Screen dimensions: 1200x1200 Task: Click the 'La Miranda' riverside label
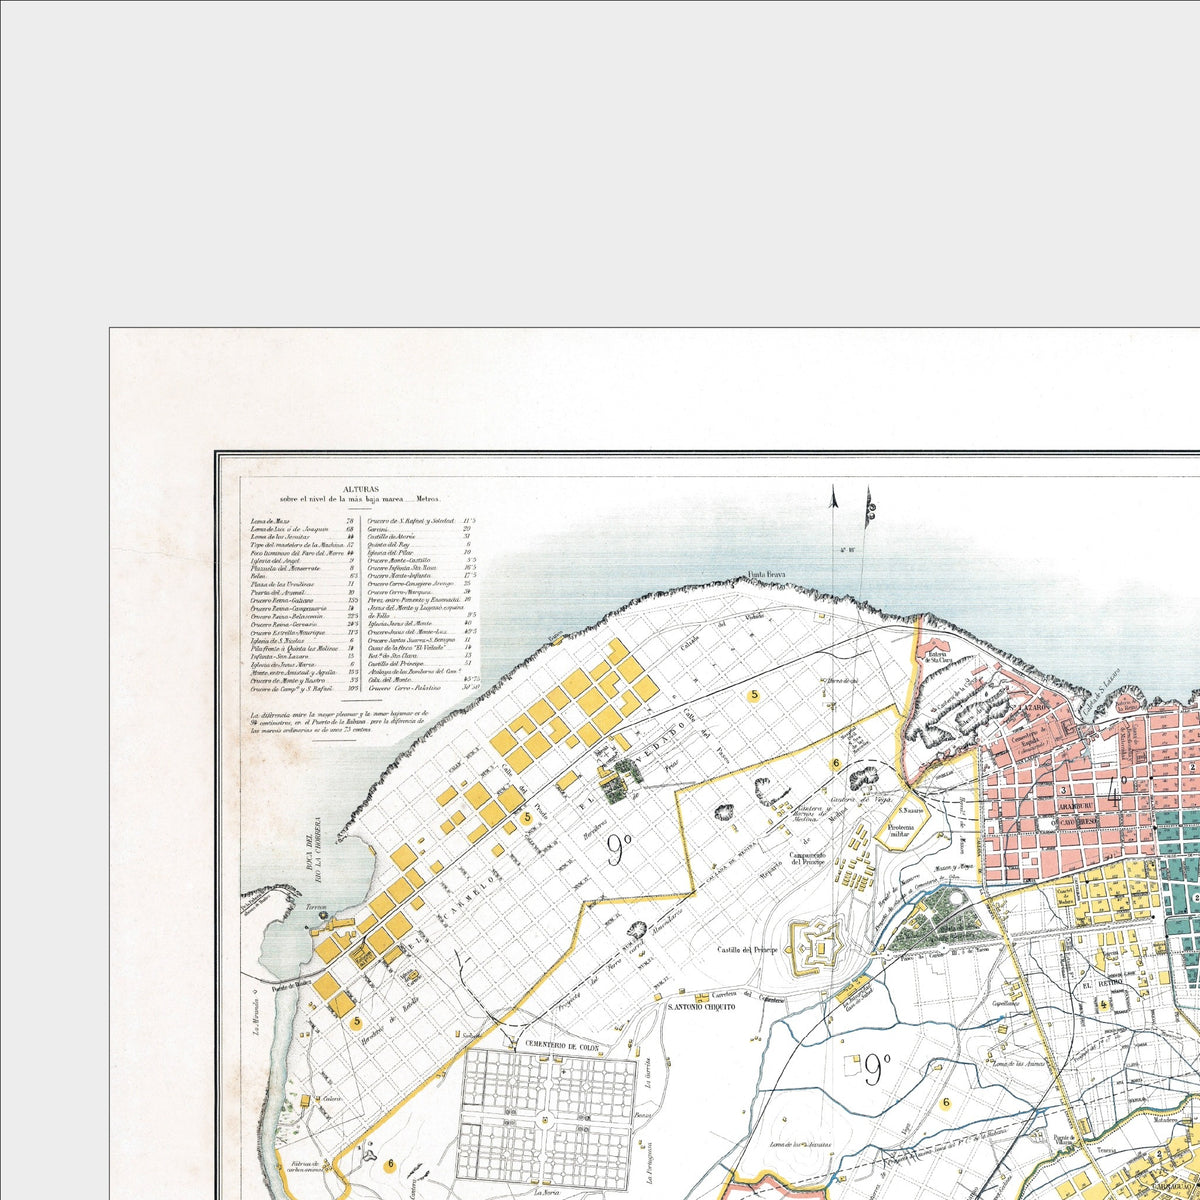[x=256, y=1016]
